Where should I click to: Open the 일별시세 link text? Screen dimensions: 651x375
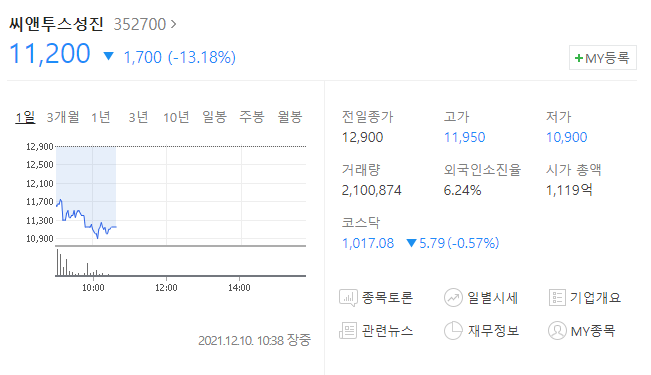click(493, 298)
